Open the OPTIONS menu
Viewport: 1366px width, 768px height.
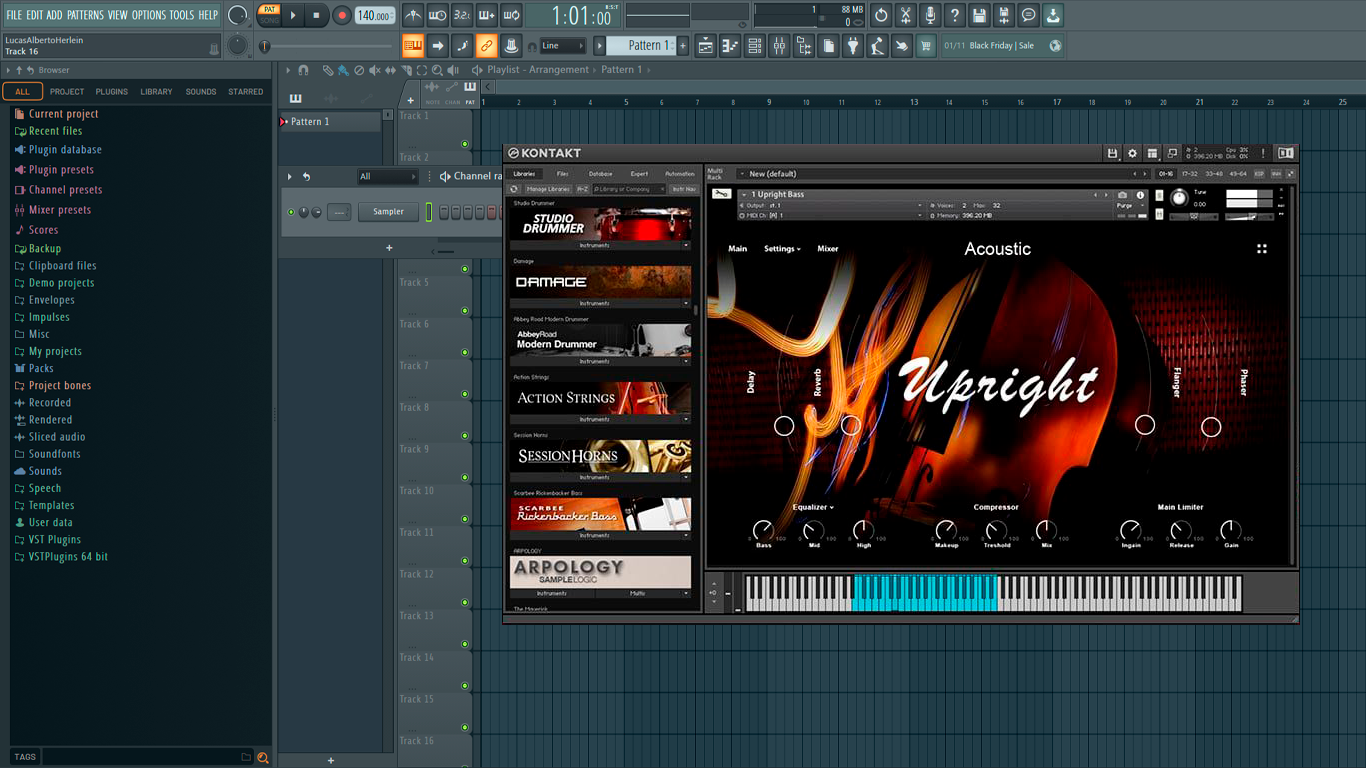click(149, 15)
